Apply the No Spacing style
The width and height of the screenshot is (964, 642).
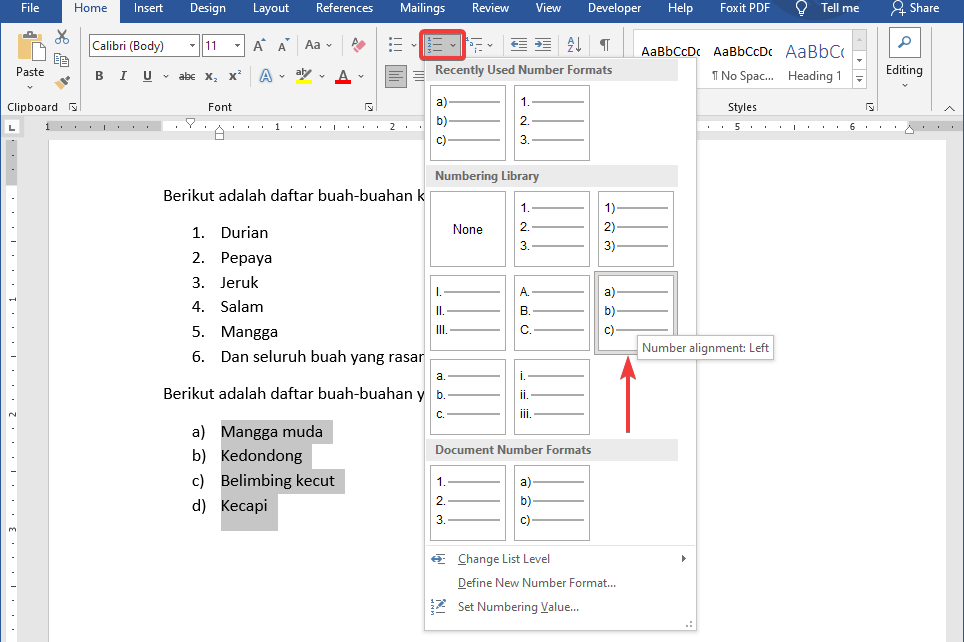click(x=743, y=62)
